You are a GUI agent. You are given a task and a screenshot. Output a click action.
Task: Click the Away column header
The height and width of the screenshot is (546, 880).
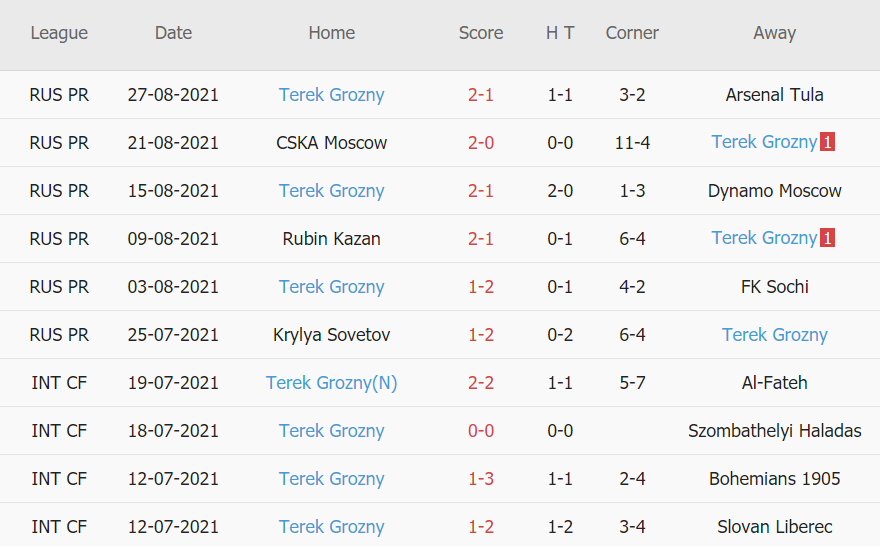pyautogui.click(x=774, y=33)
